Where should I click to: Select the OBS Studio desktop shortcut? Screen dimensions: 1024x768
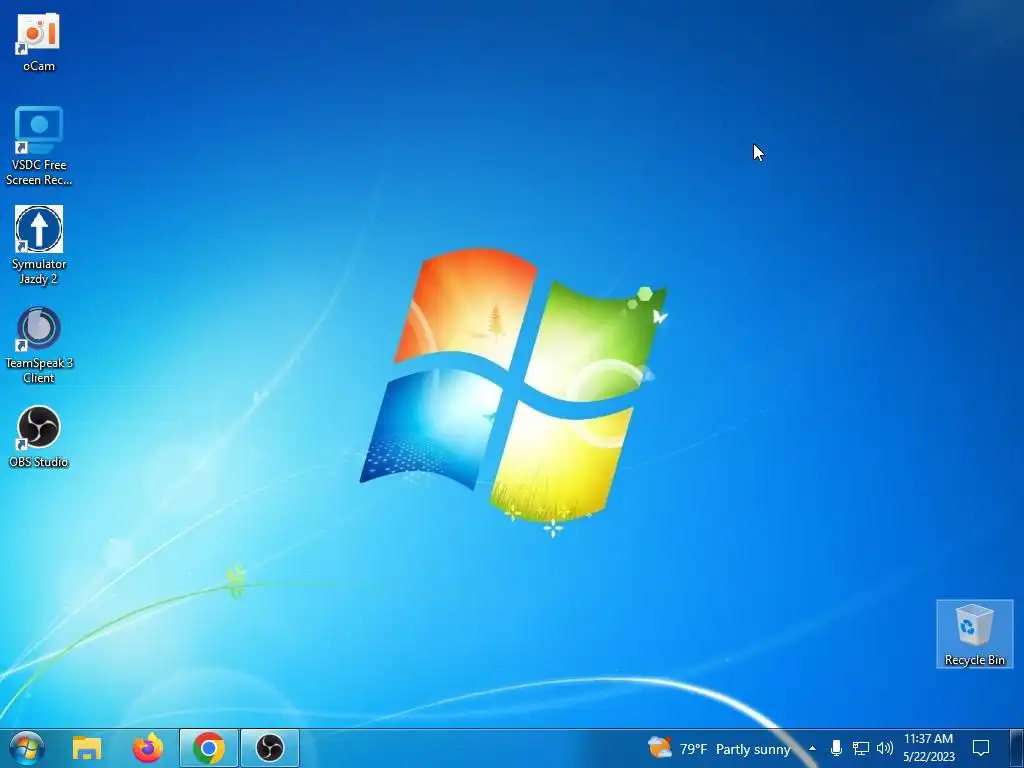pos(39,436)
